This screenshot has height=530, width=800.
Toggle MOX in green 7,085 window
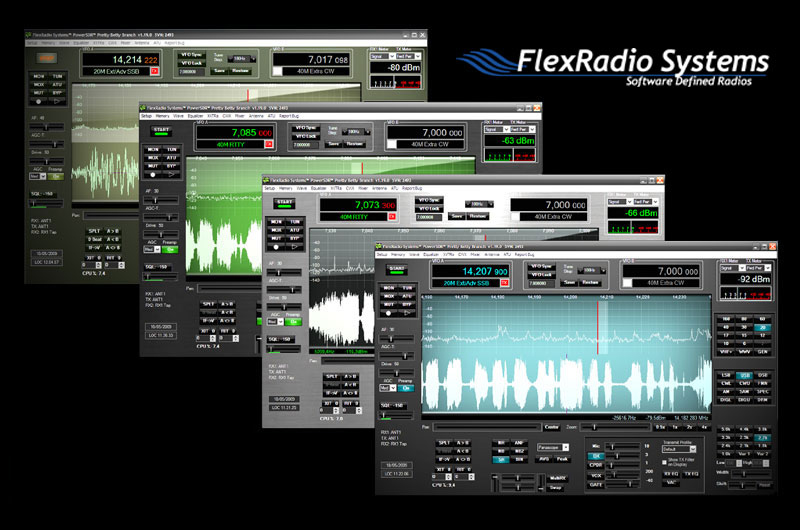153,158
